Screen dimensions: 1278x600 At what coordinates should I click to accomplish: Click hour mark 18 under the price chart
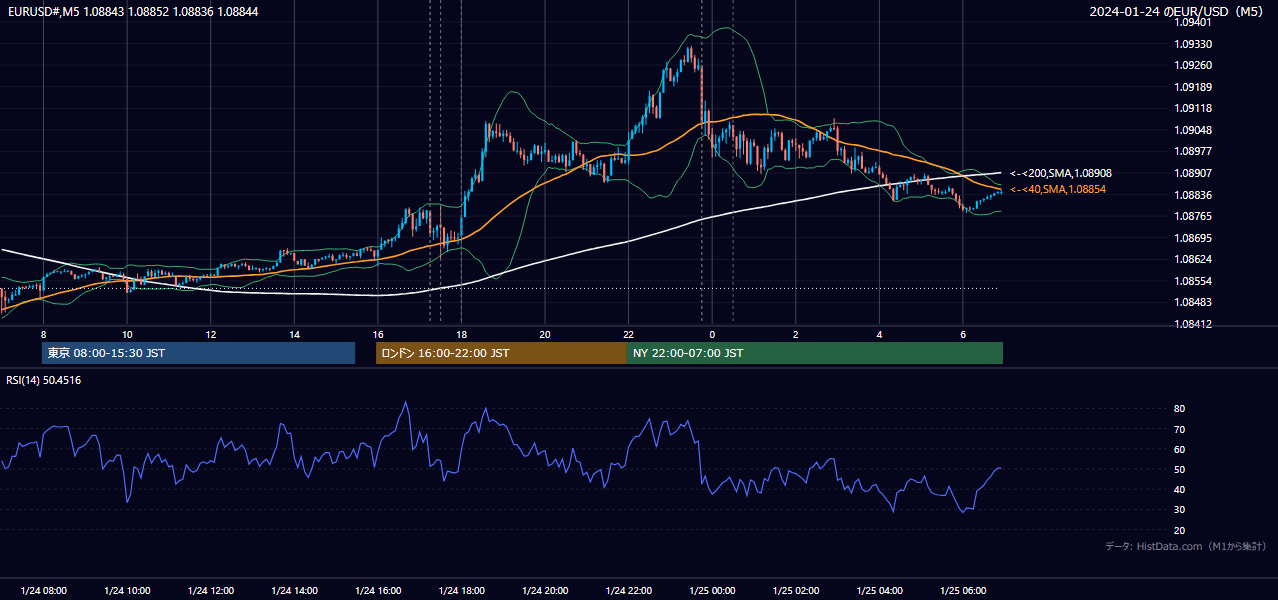[461, 334]
